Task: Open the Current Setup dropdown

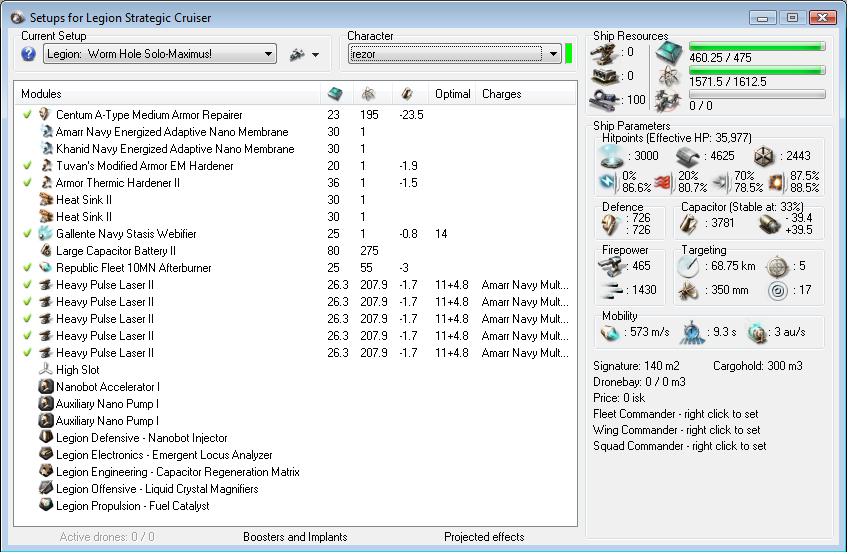Action: coord(160,54)
